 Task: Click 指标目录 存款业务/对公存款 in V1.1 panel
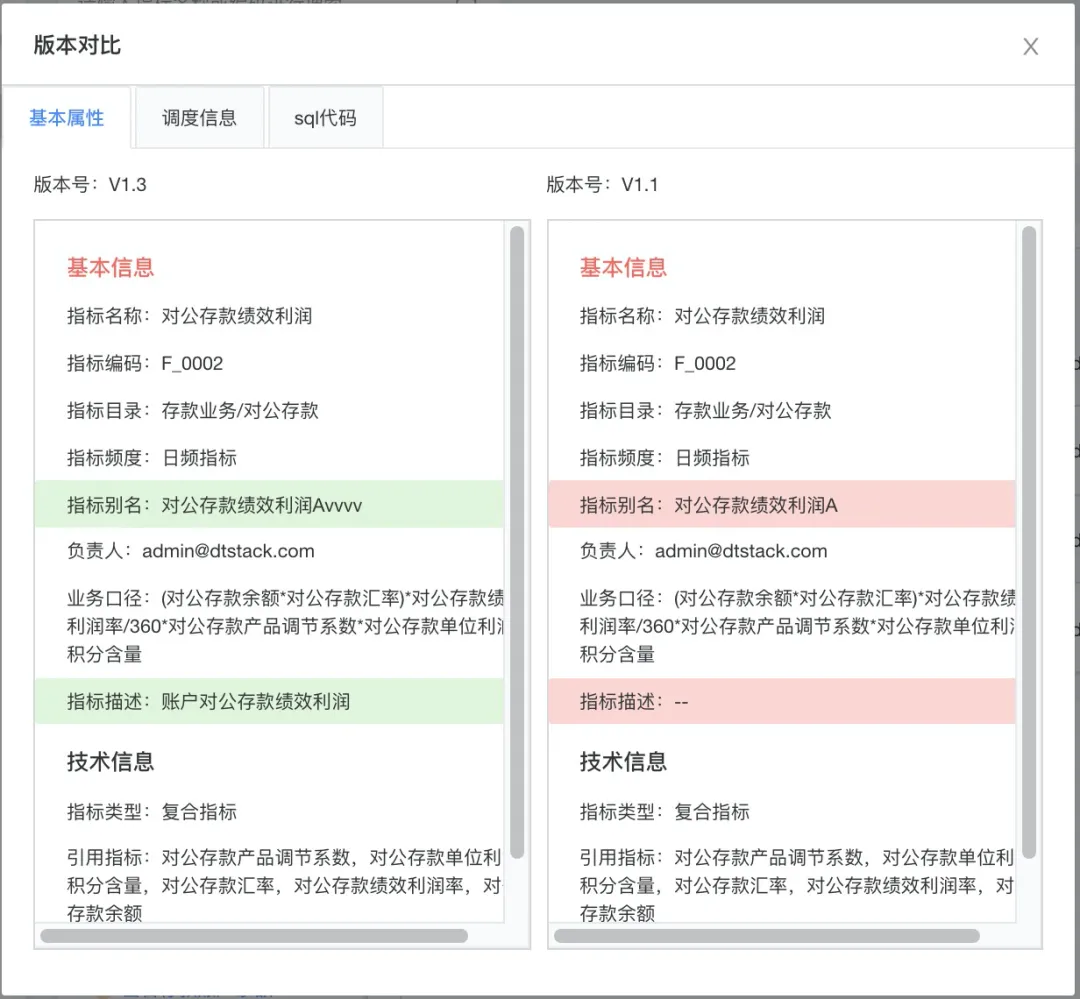(x=705, y=410)
